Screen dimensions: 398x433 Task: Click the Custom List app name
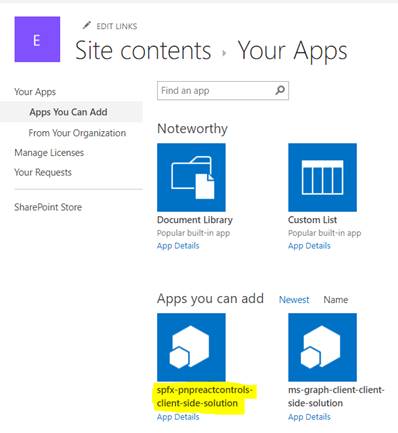point(312,220)
